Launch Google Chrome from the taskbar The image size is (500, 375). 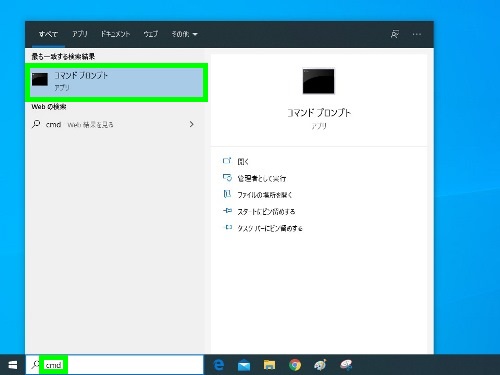pyautogui.click(x=295, y=365)
